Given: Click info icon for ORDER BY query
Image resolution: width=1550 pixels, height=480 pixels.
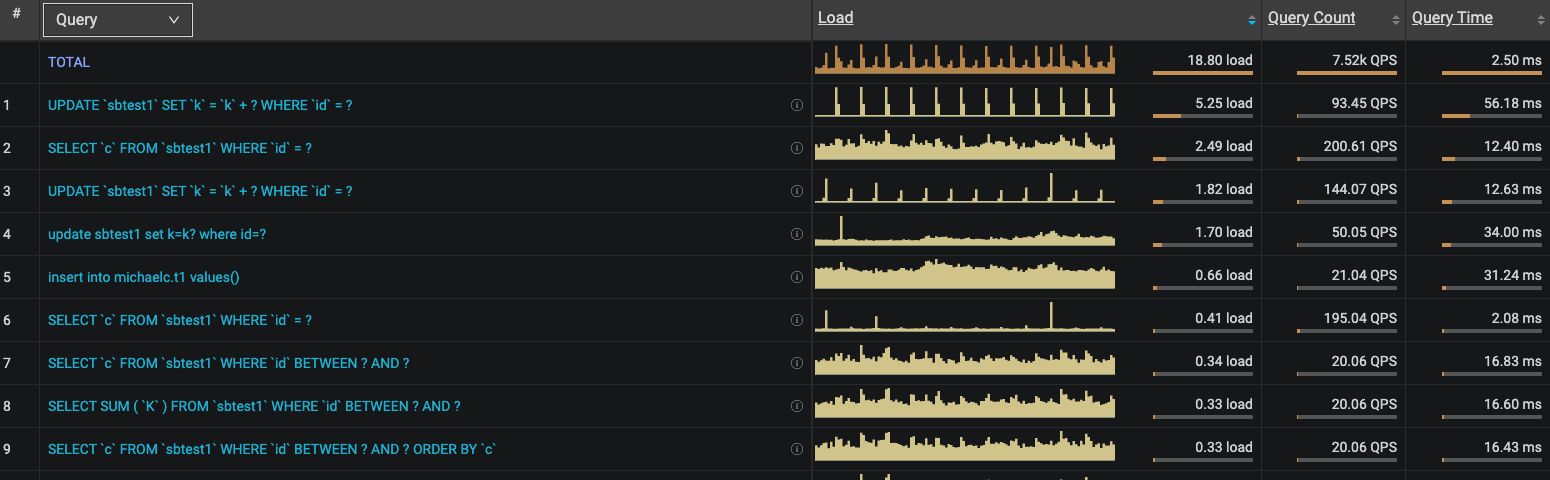Looking at the screenshot, I should (797, 449).
